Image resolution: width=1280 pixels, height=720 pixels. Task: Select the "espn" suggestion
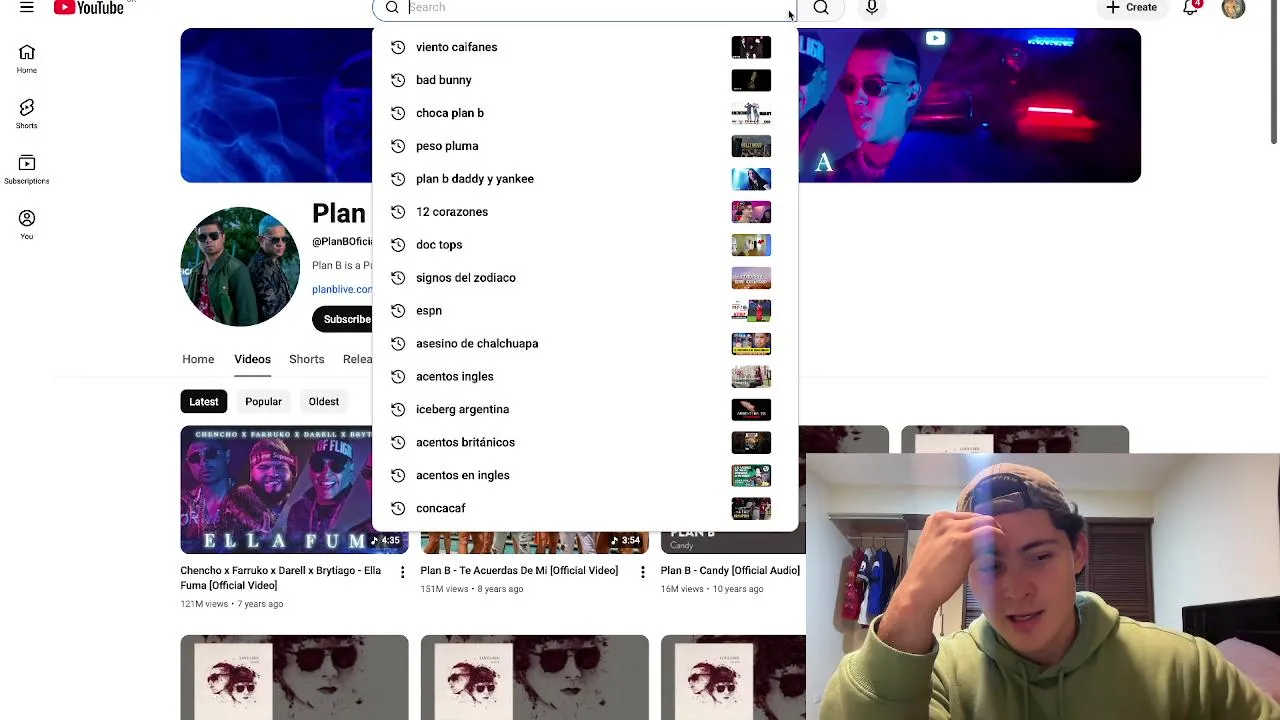coord(585,311)
